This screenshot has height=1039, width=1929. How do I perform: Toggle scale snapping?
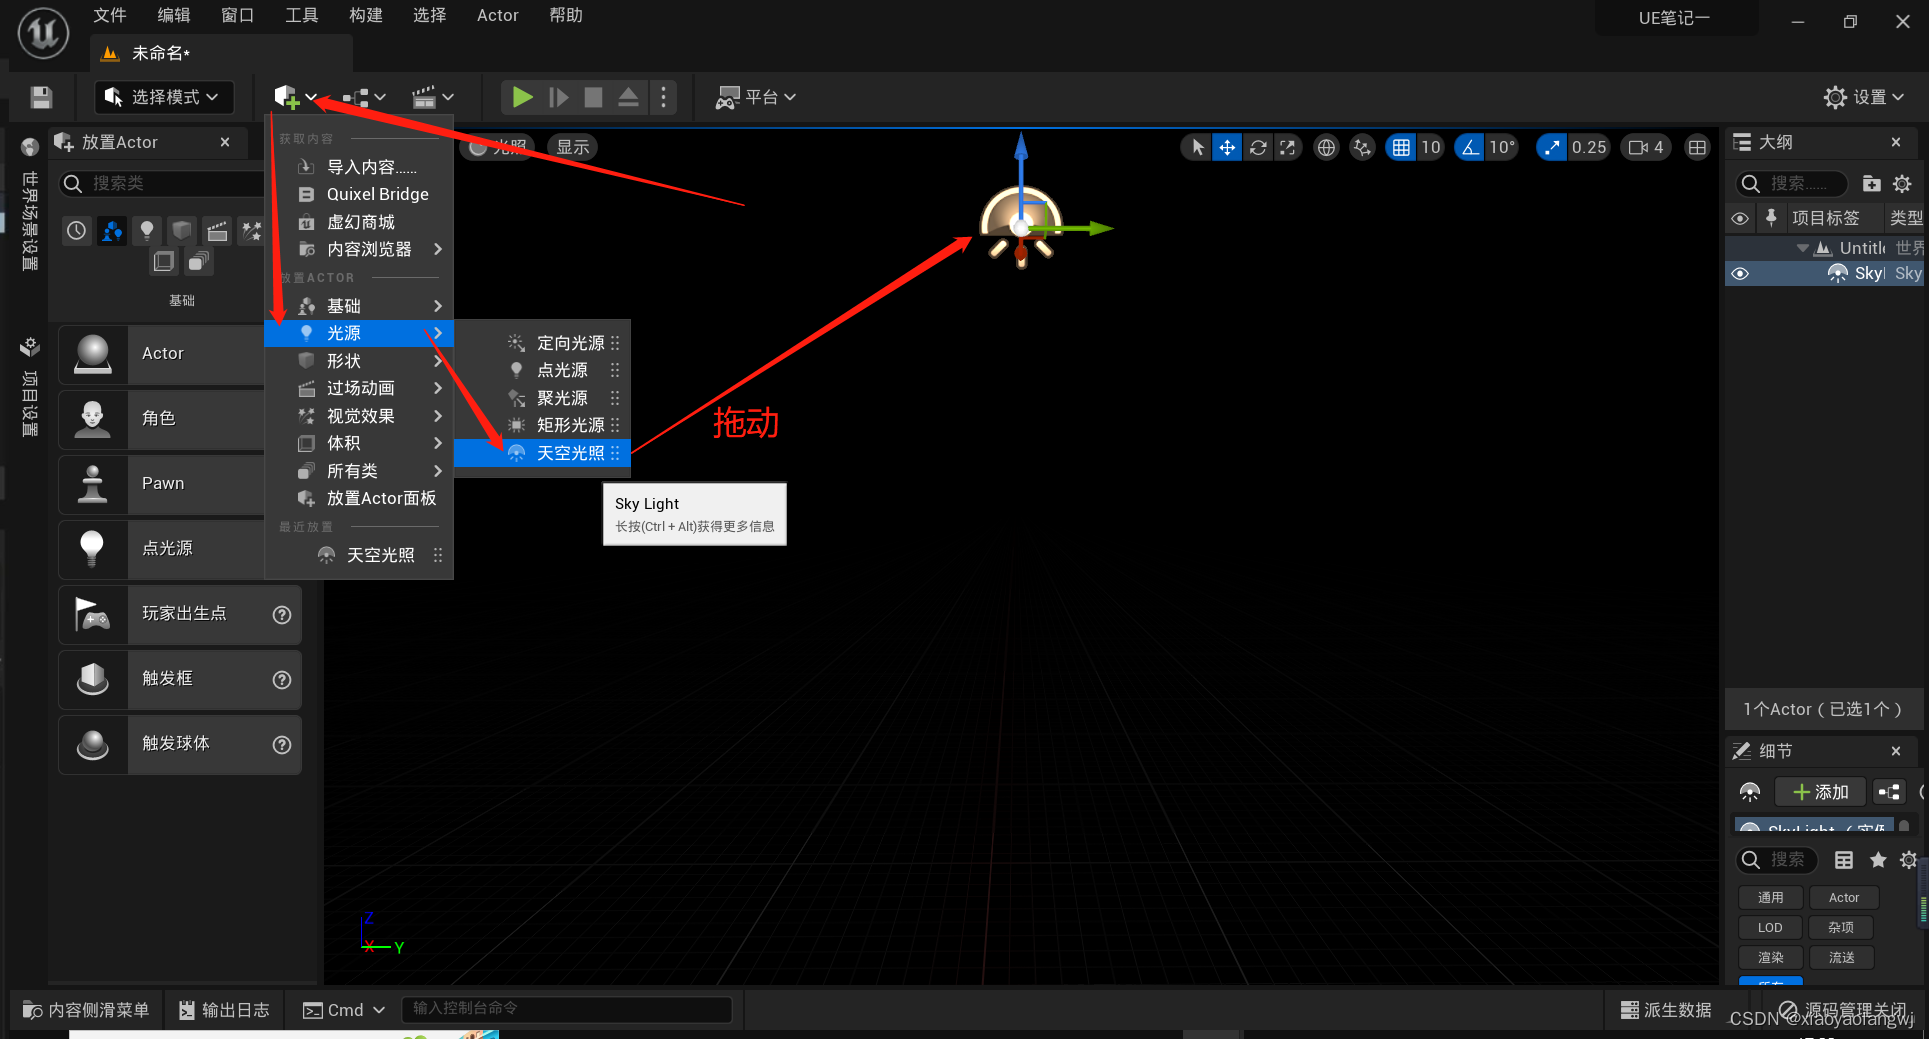click(1551, 147)
